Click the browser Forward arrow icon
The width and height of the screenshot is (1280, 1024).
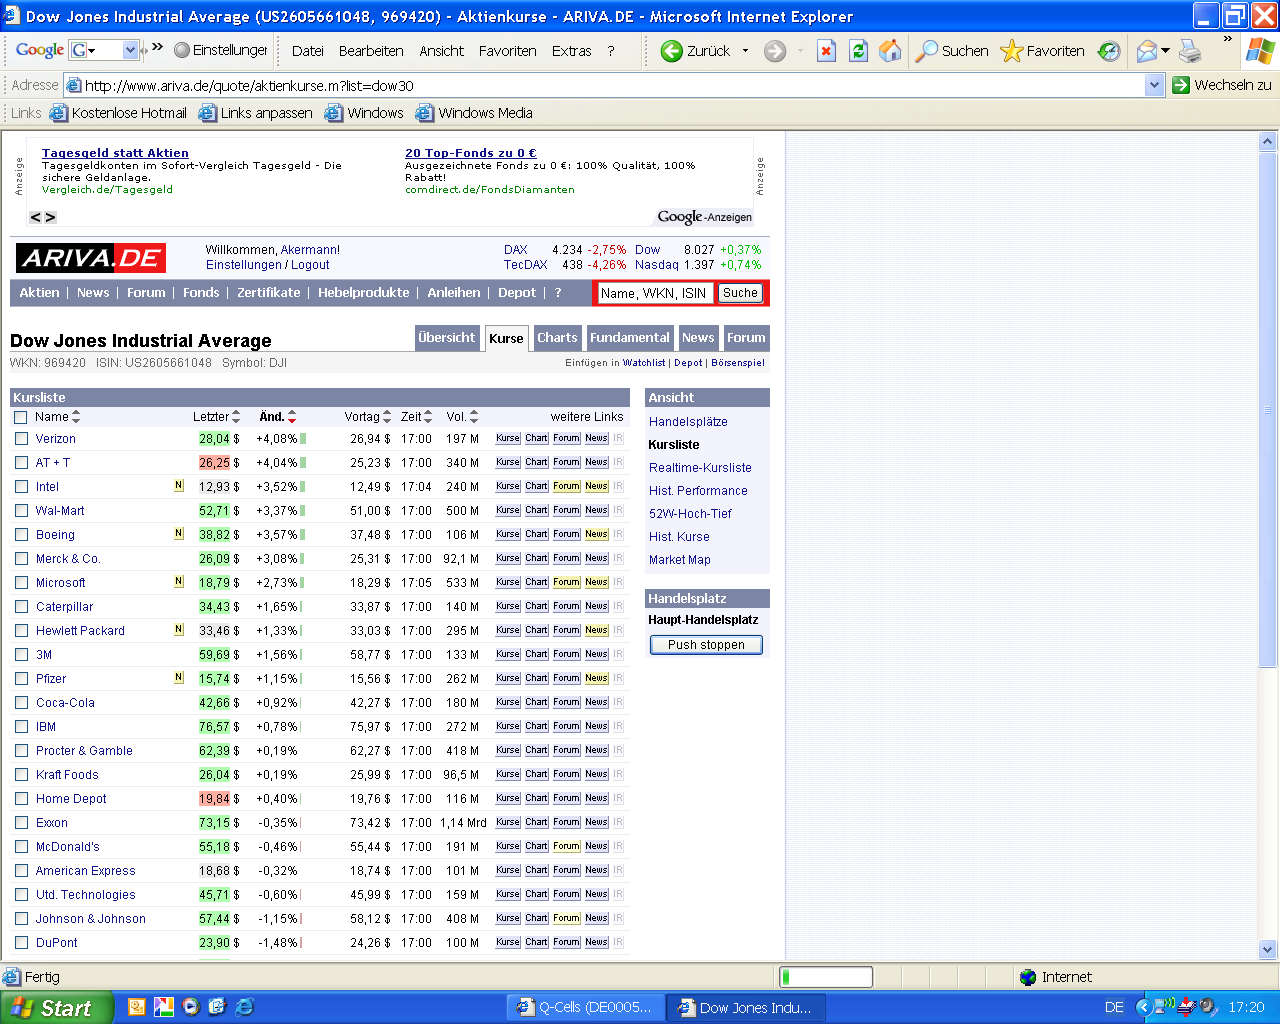click(x=775, y=51)
